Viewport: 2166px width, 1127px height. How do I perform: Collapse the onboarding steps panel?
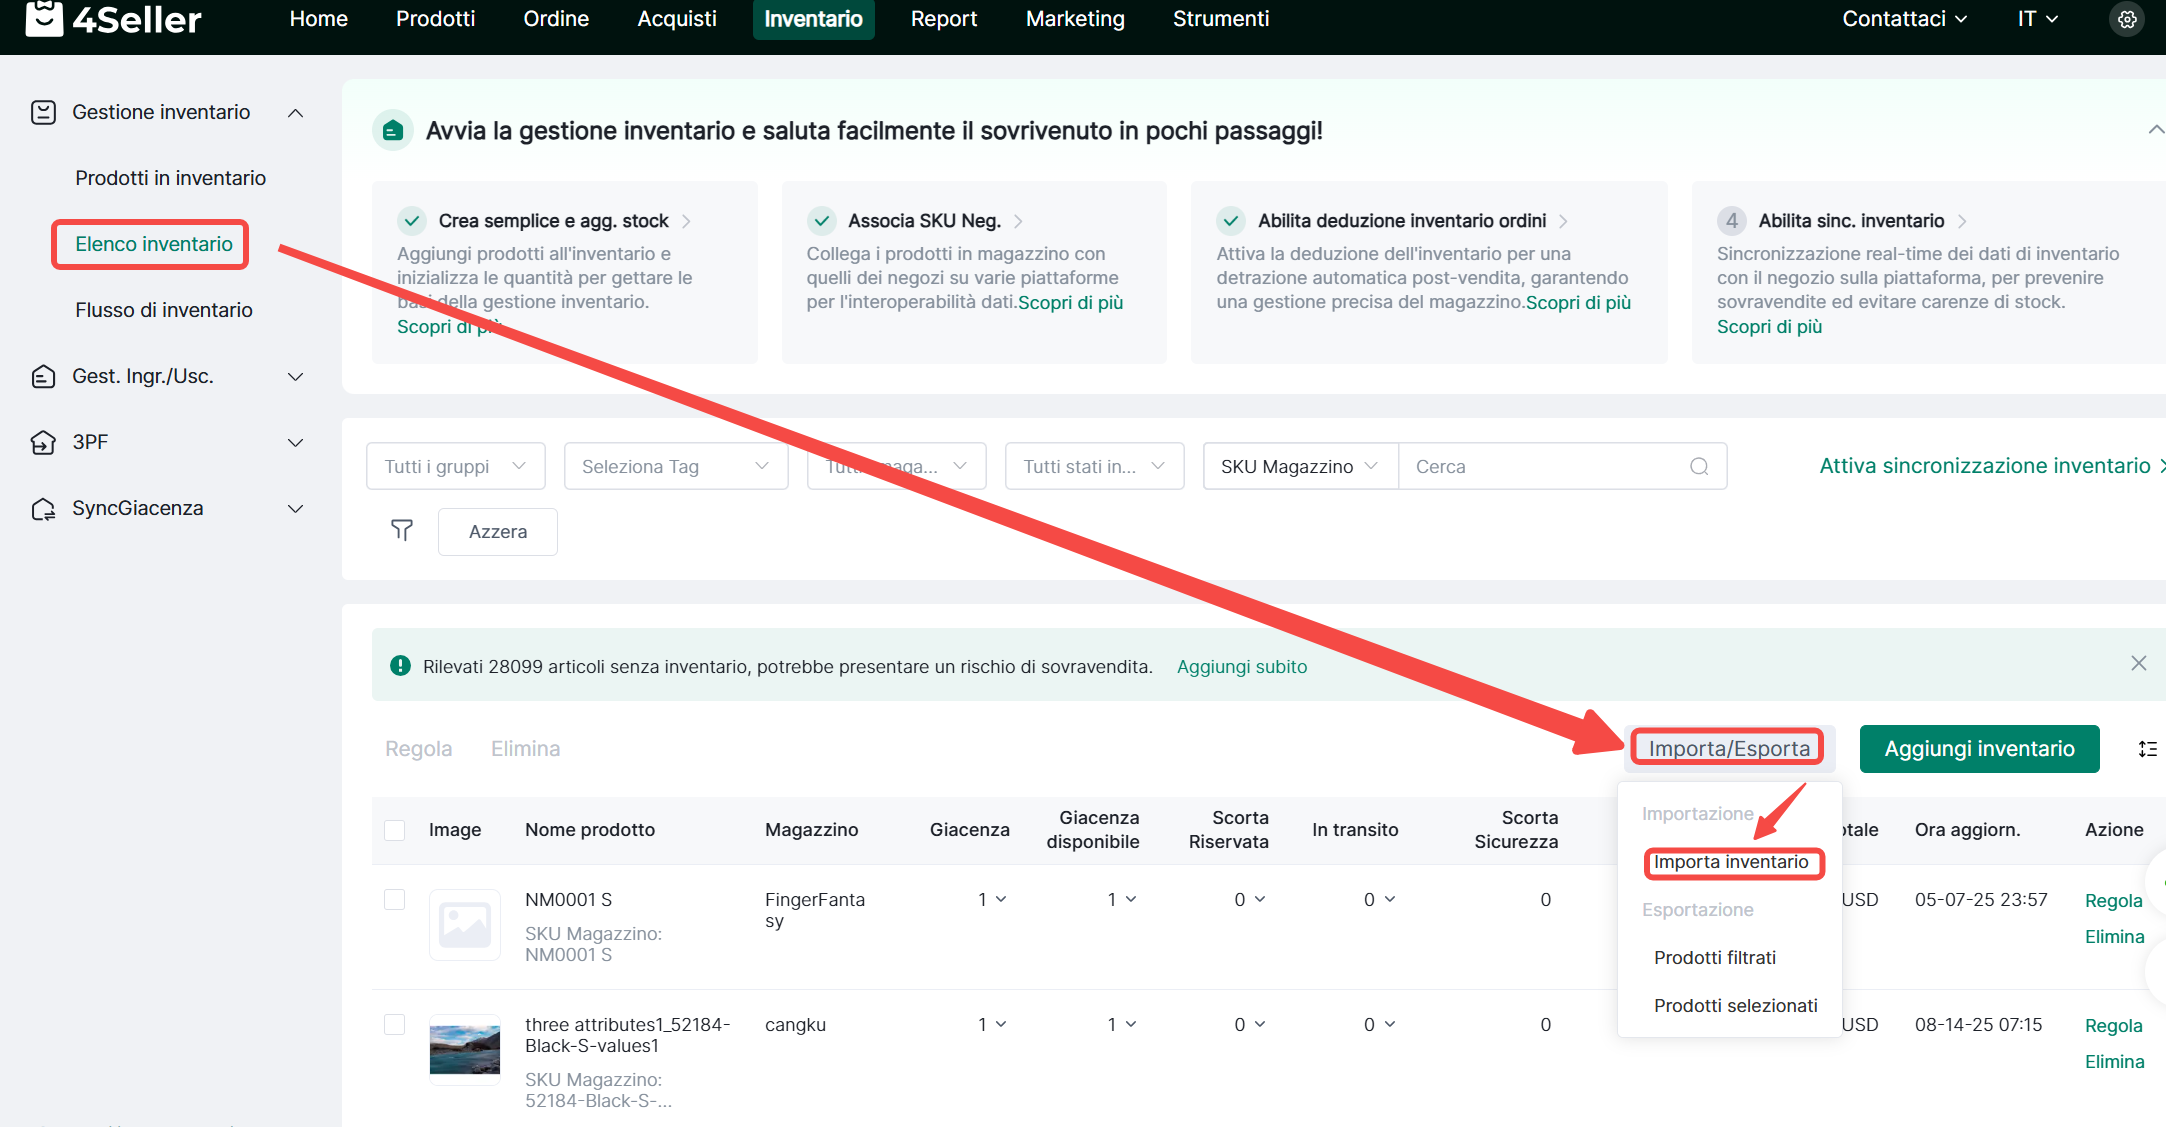point(2155,130)
